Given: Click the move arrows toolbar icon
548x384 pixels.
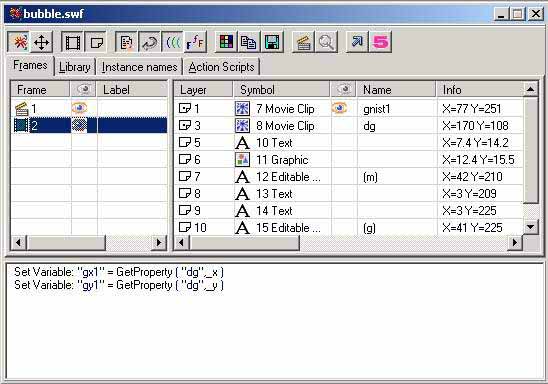Looking at the screenshot, I should coord(42,43).
